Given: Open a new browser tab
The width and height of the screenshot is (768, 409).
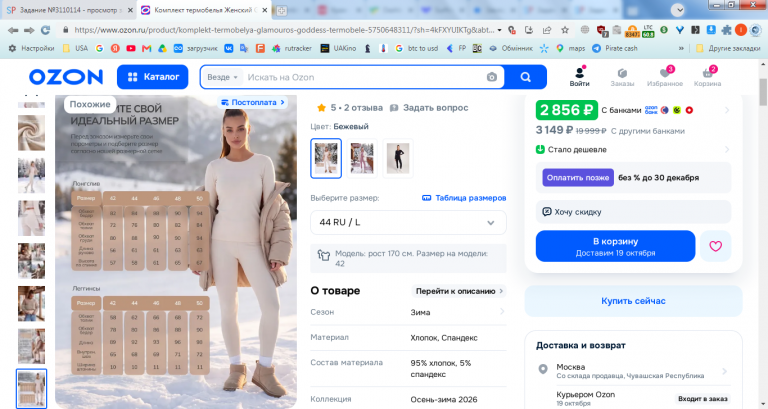Looking at the screenshot, I should [281, 10].
